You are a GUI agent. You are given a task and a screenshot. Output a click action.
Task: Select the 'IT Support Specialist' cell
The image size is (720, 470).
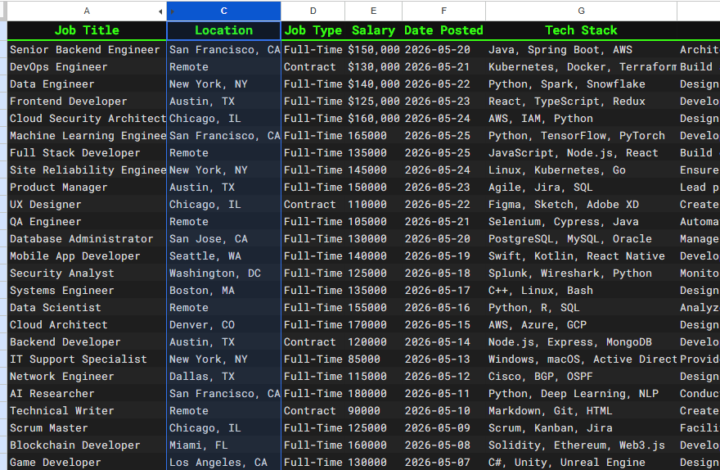point(87,359)
